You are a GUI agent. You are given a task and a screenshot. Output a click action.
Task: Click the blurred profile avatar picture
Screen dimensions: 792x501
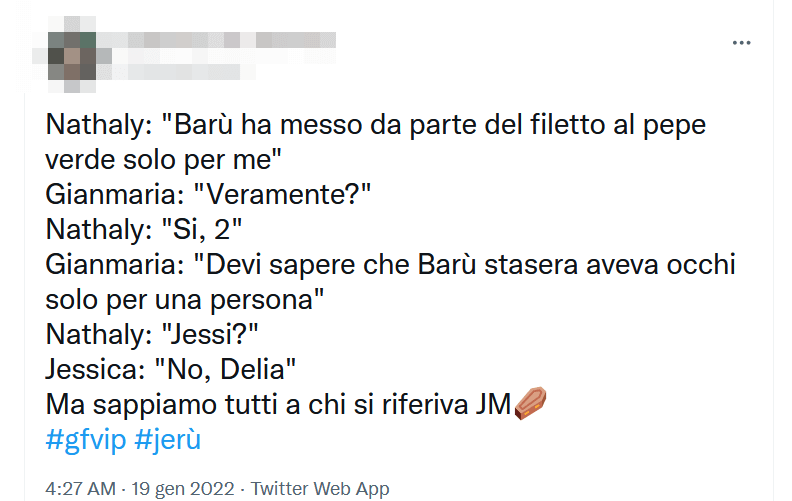(72, 55)
